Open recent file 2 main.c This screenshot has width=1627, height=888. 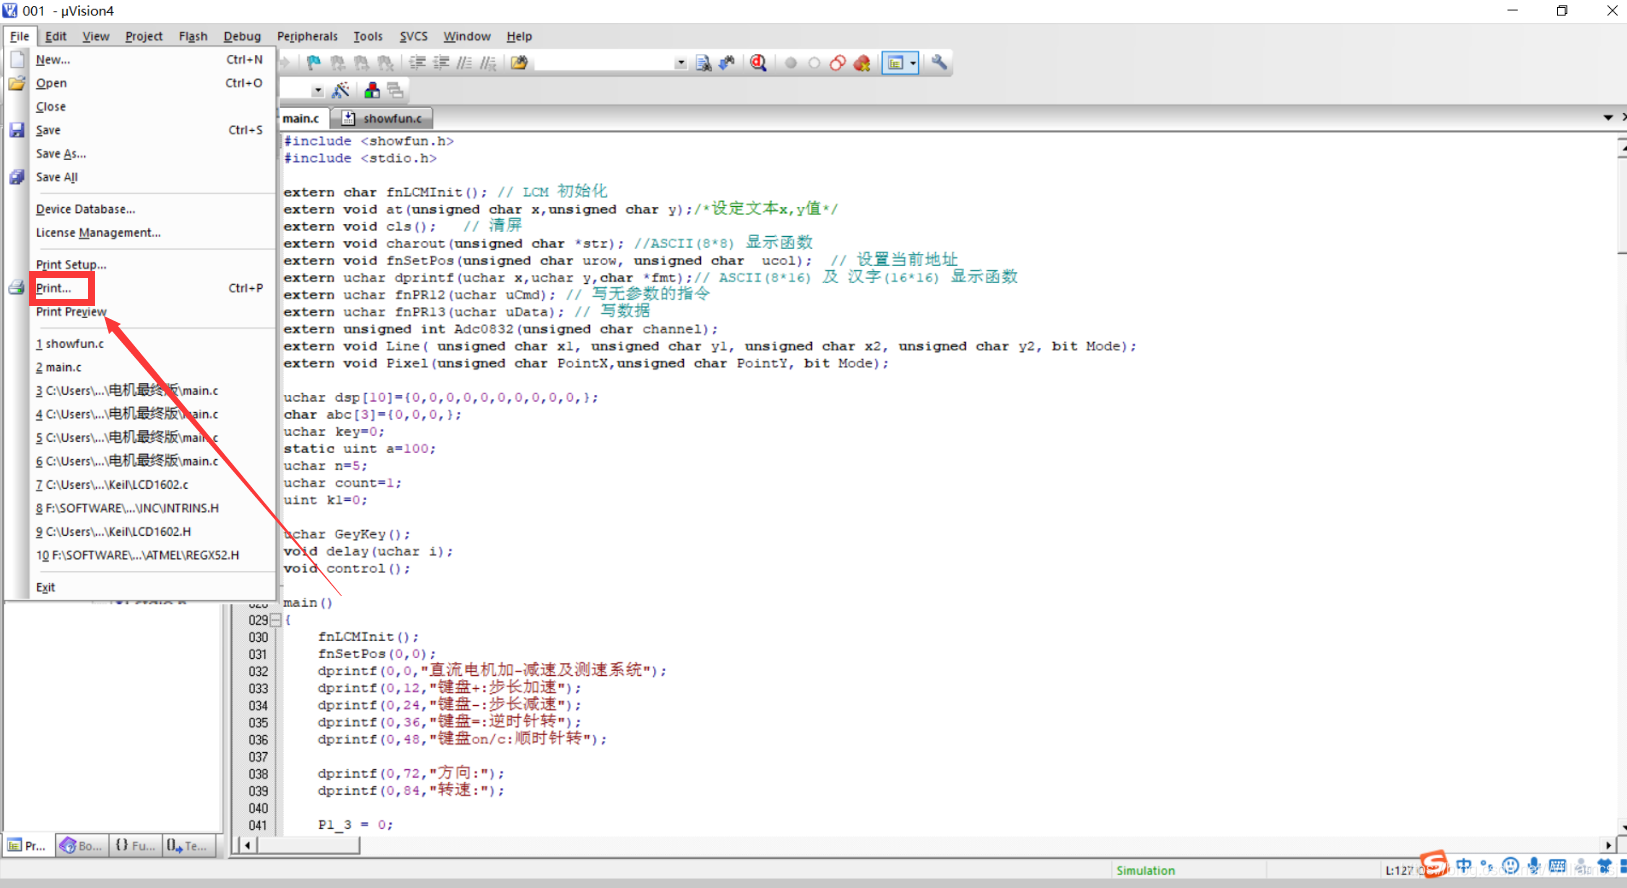(x=140, y=367)
